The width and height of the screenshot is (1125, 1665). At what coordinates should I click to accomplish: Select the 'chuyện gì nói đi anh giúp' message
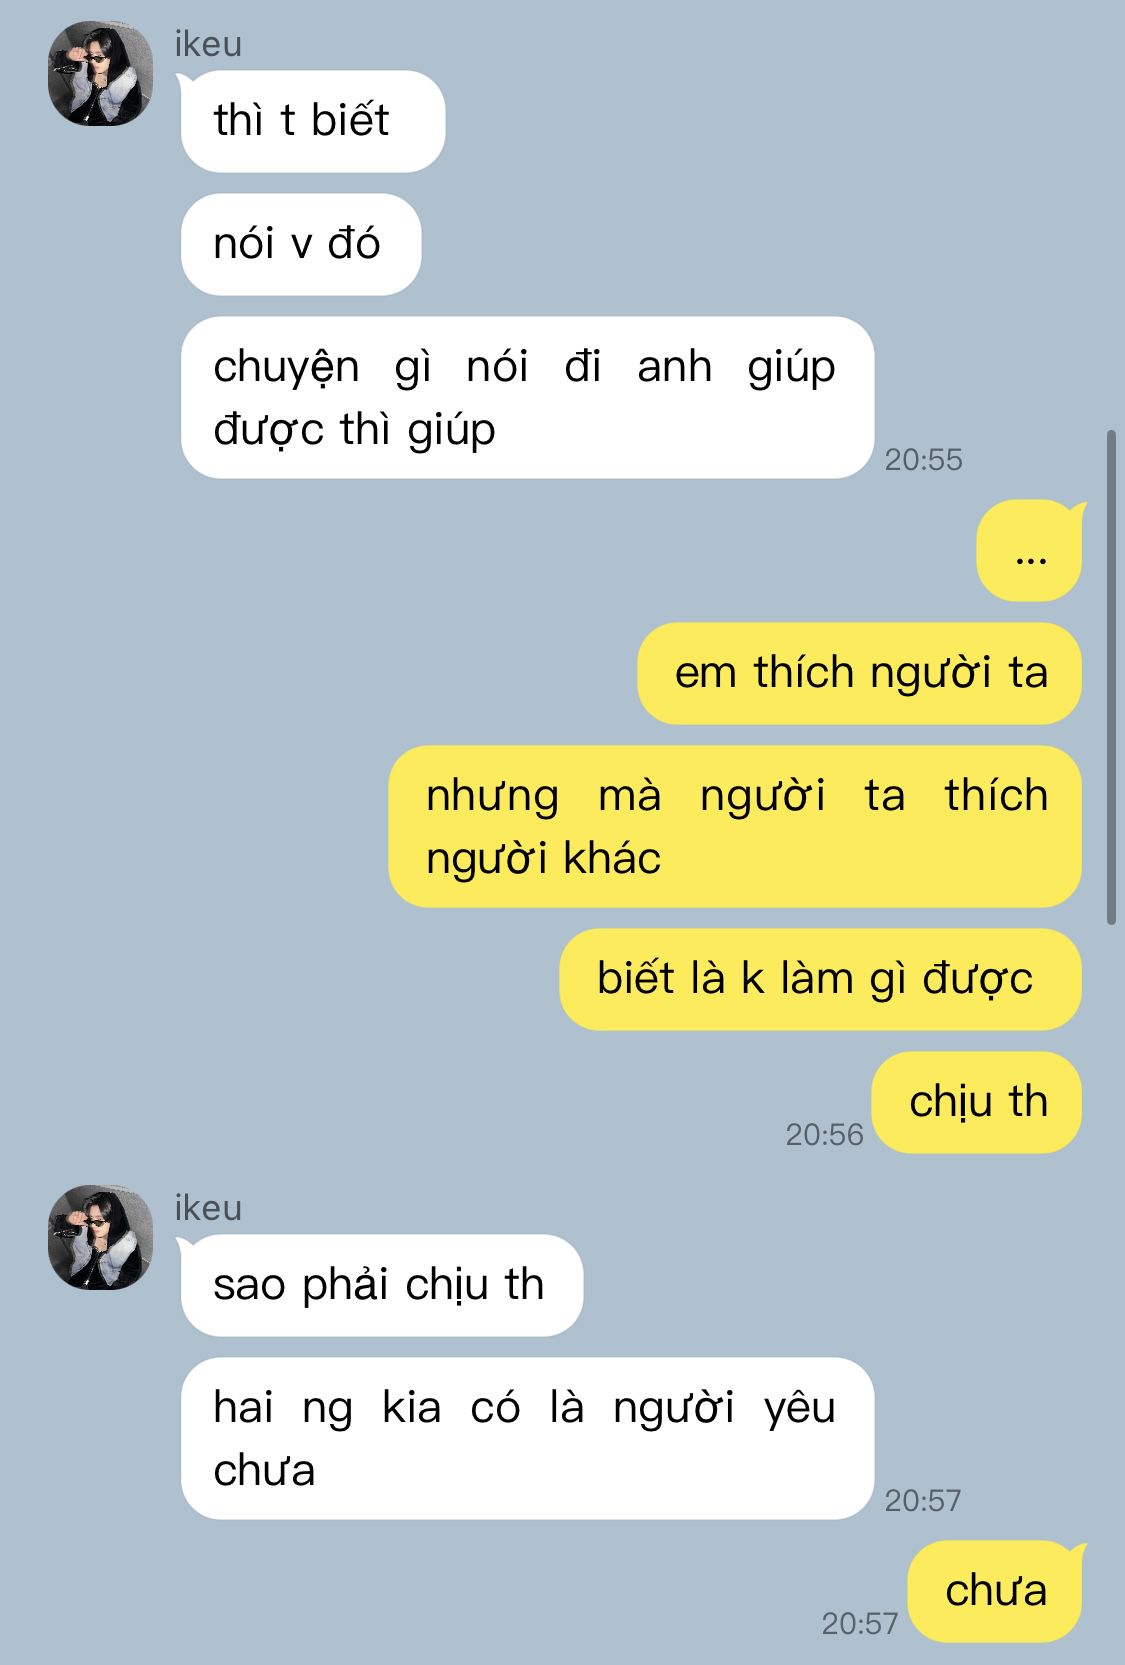click(527, 397)
